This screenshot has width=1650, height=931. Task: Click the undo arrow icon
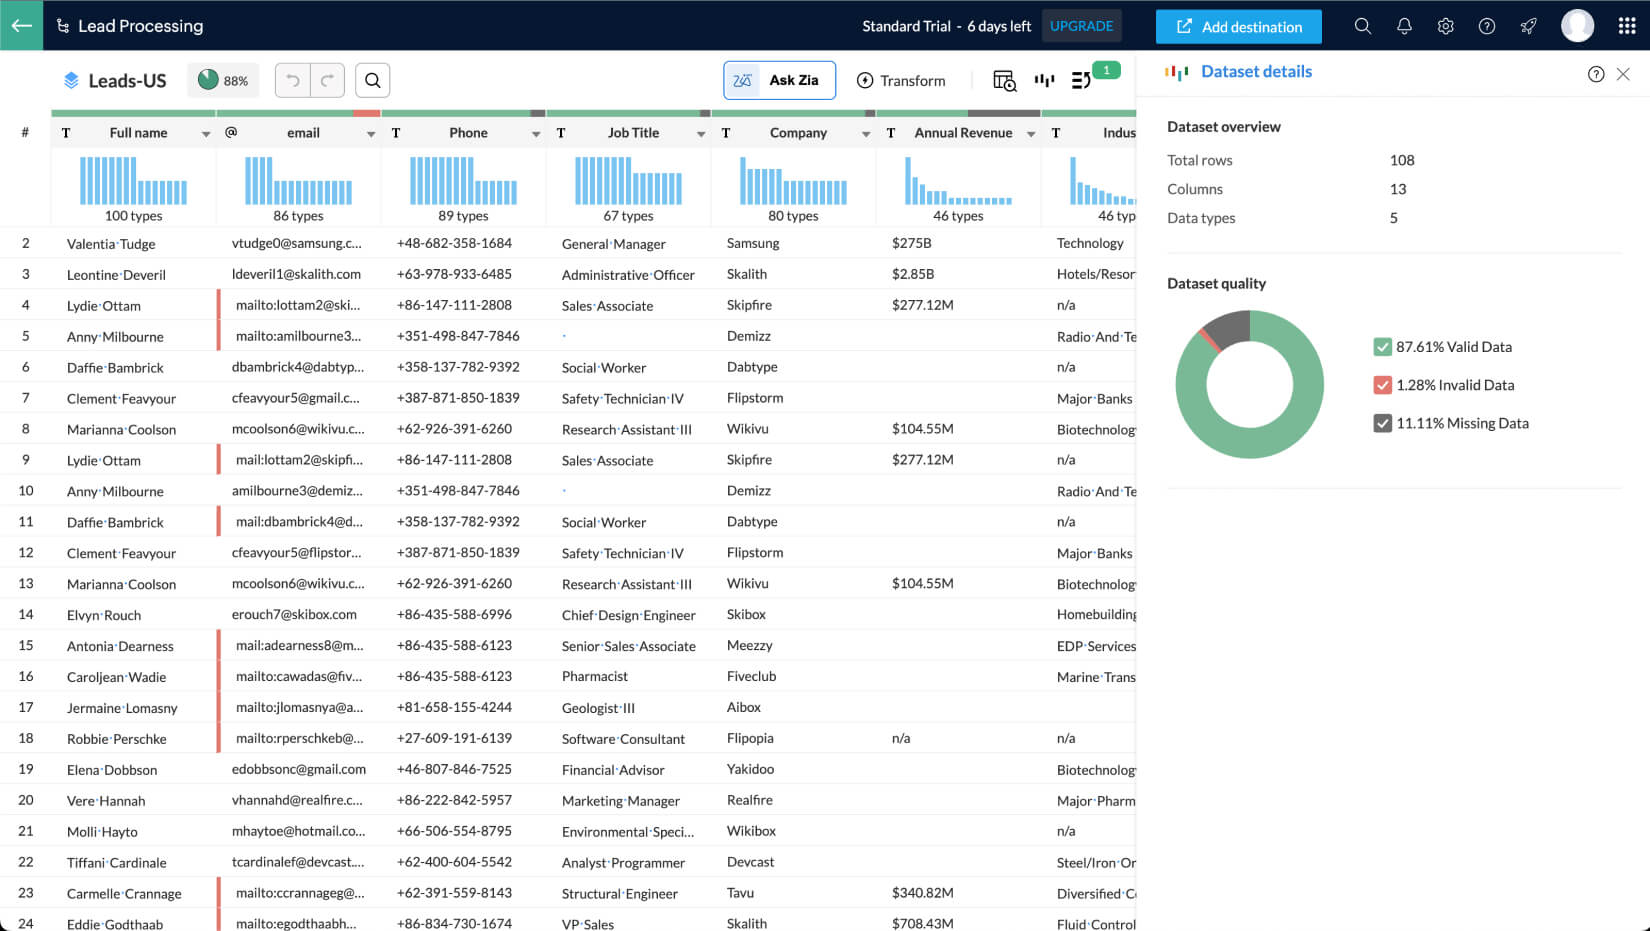coord(293,80)
